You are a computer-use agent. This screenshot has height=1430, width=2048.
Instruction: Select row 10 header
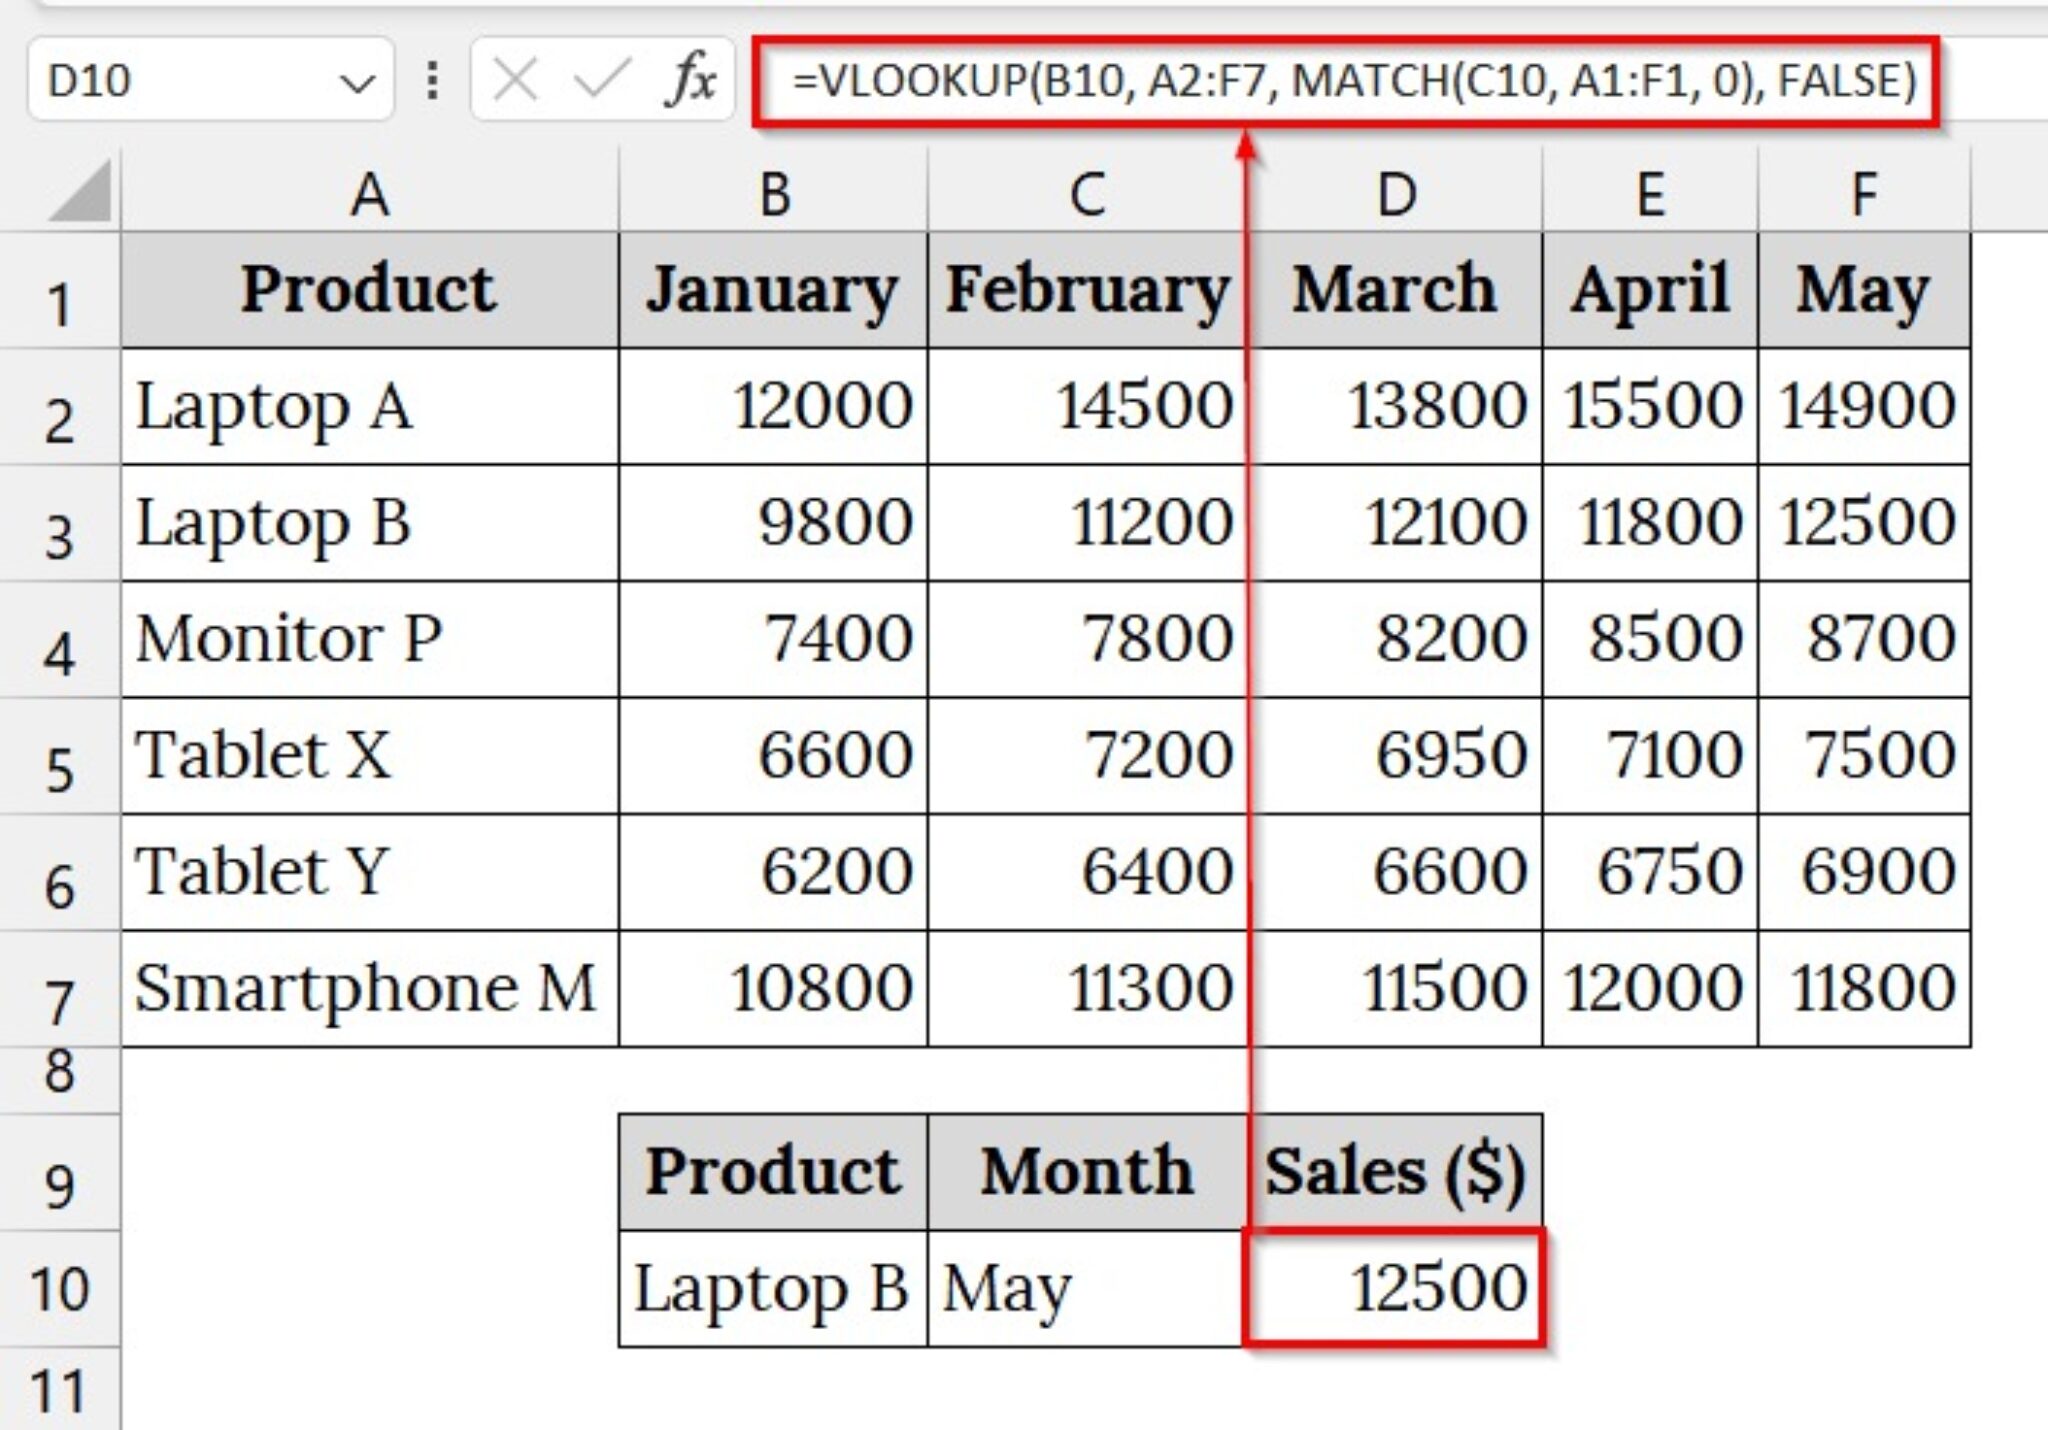(60, 1288)
